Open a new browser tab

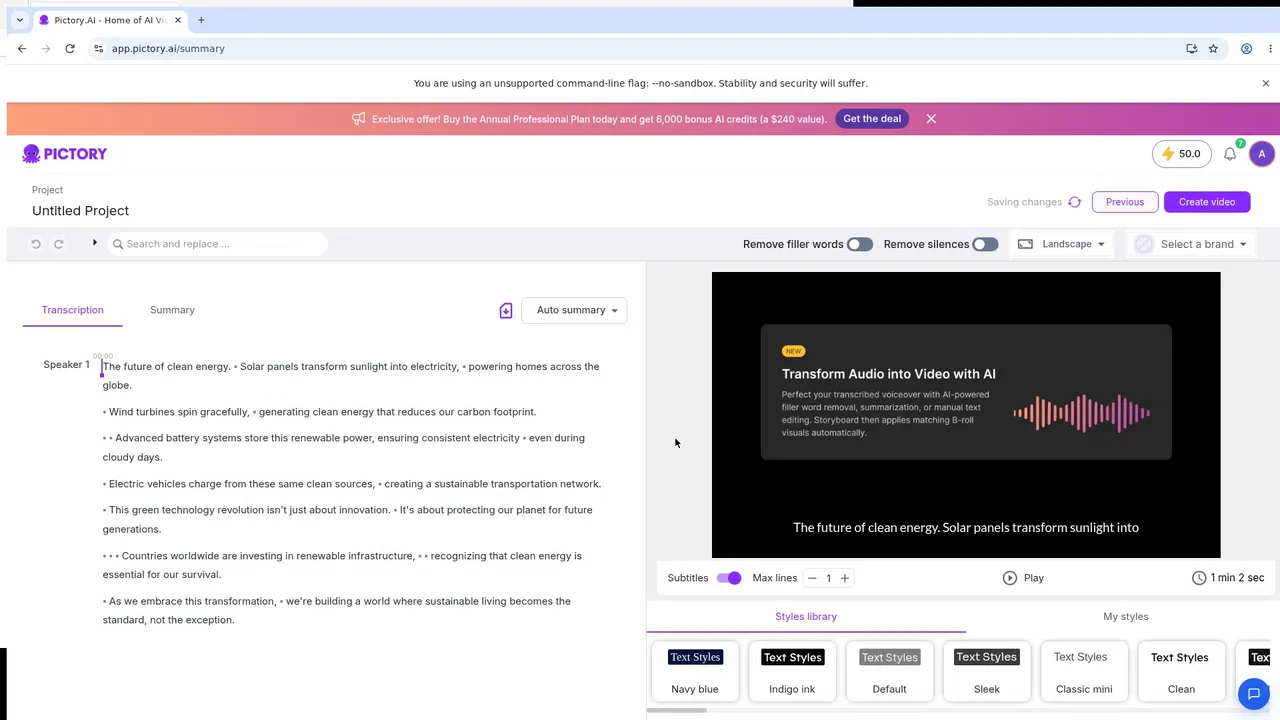[x=201, y=20]
